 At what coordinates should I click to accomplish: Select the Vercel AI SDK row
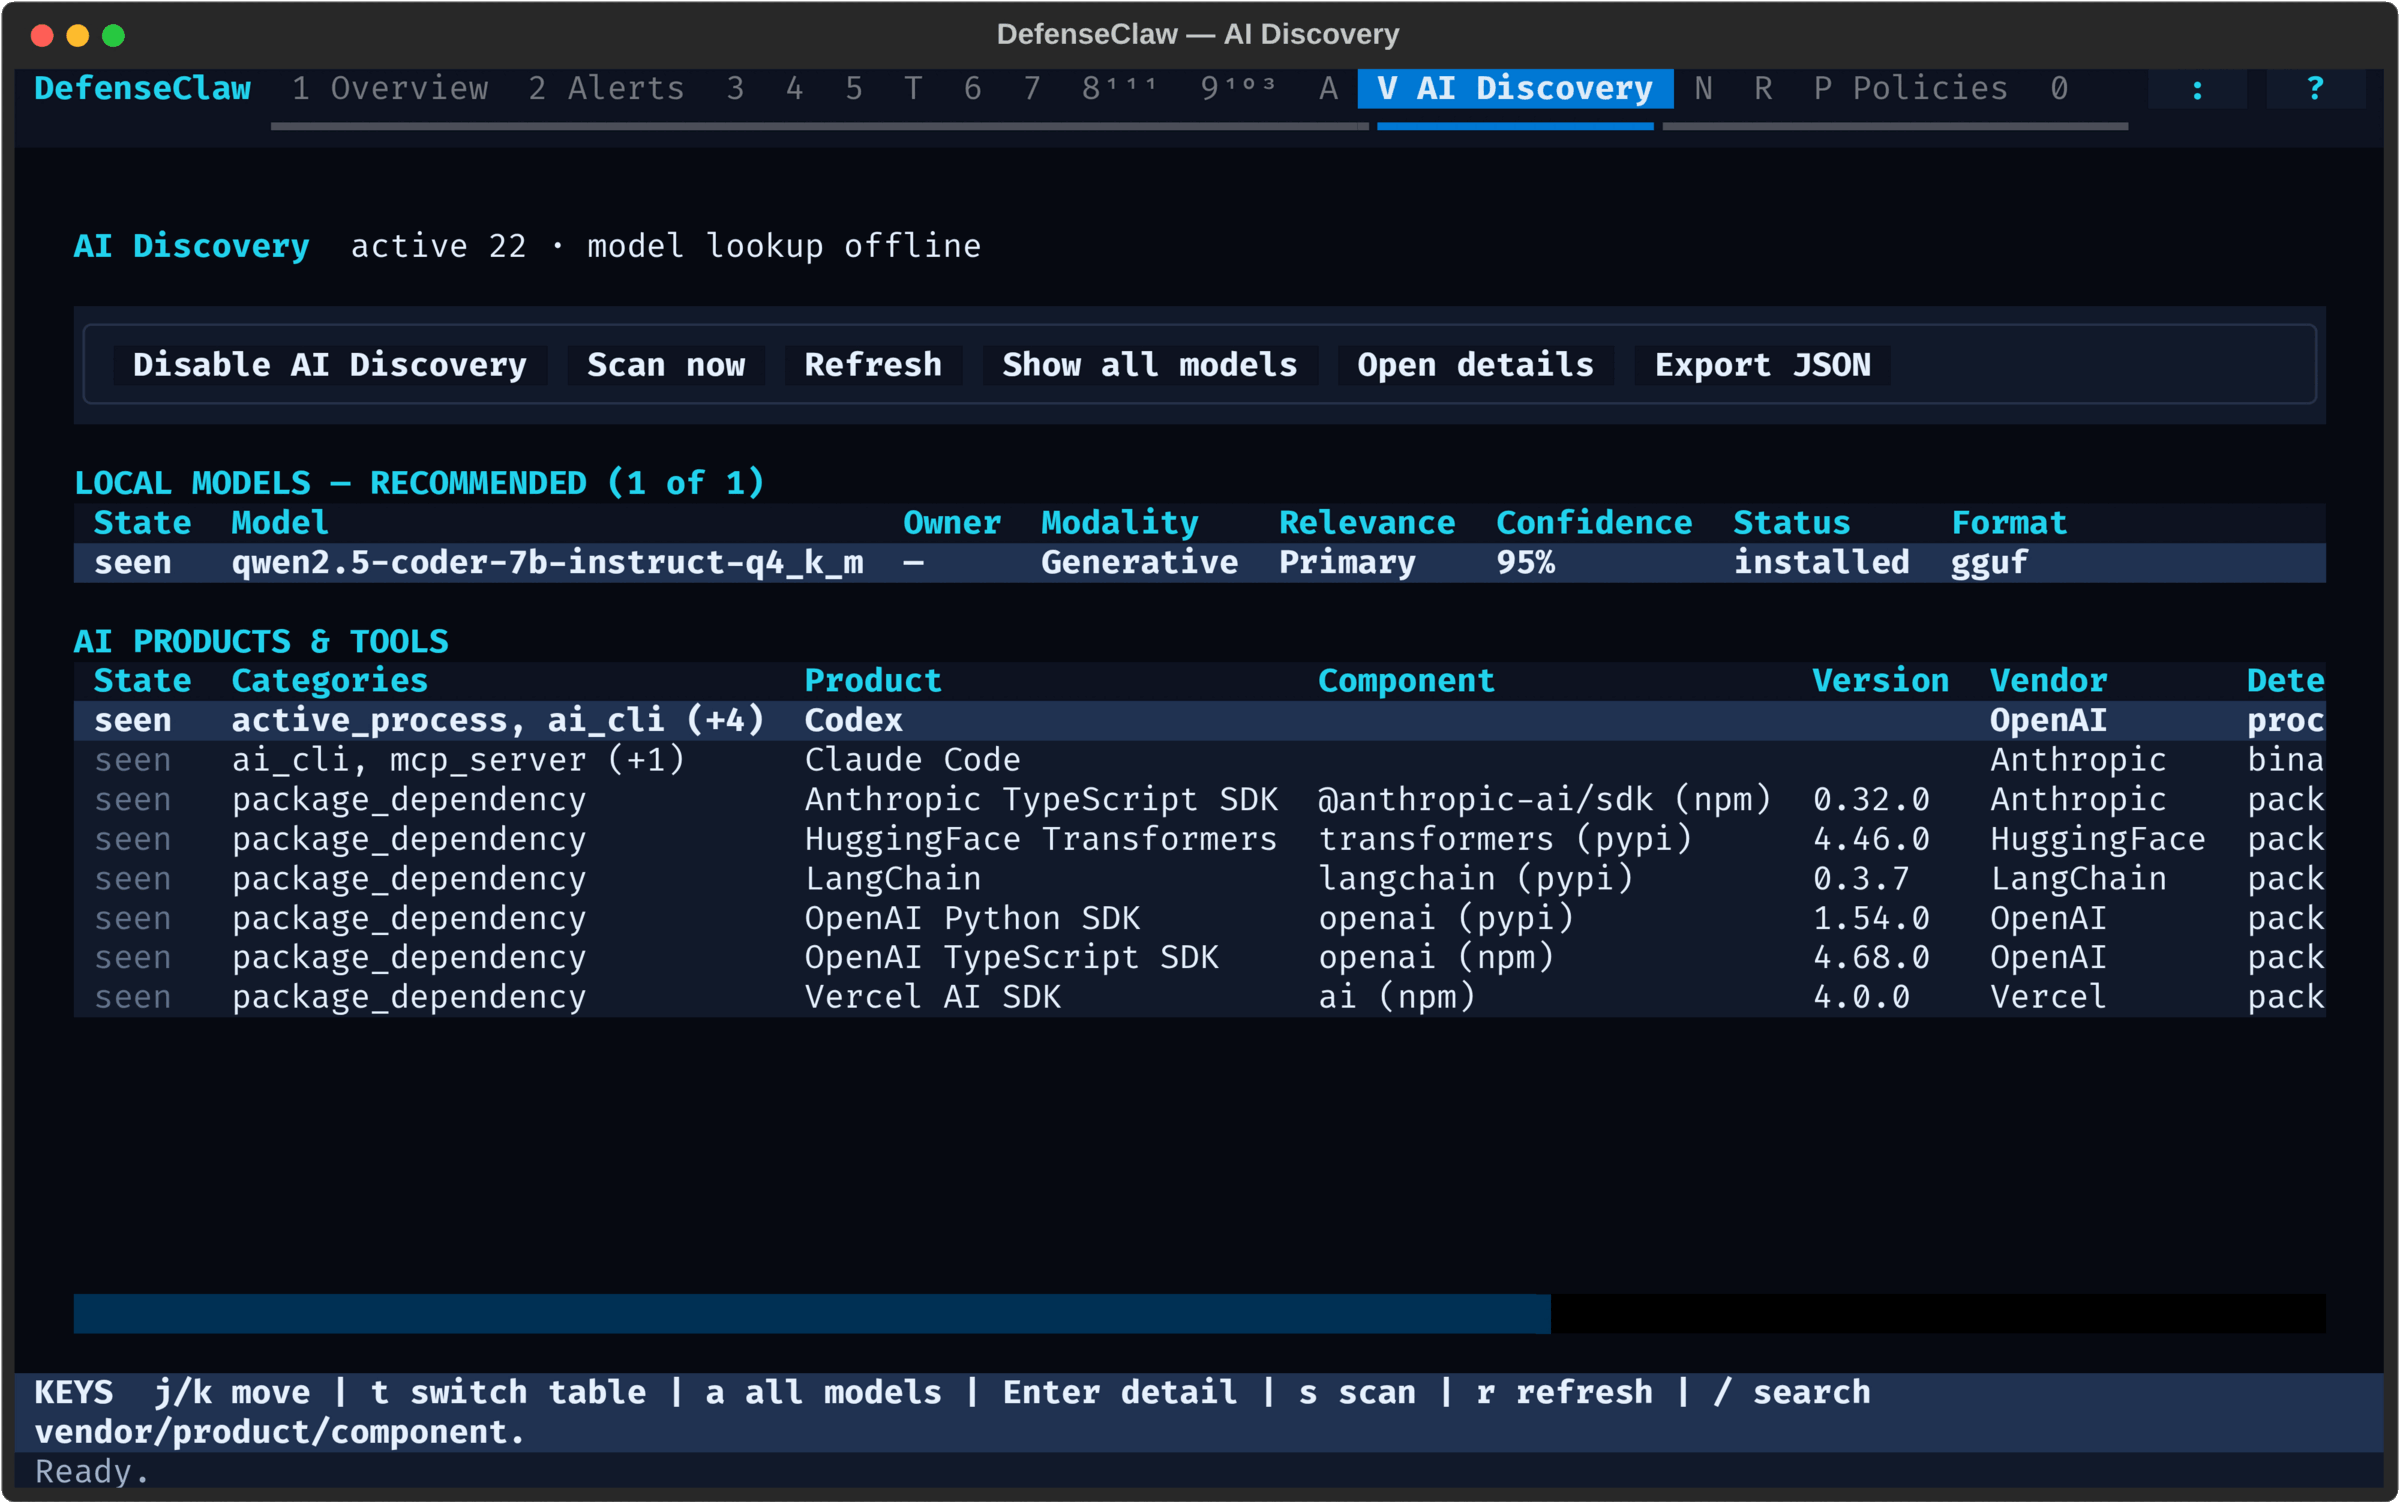click(x=1200, y=998)
